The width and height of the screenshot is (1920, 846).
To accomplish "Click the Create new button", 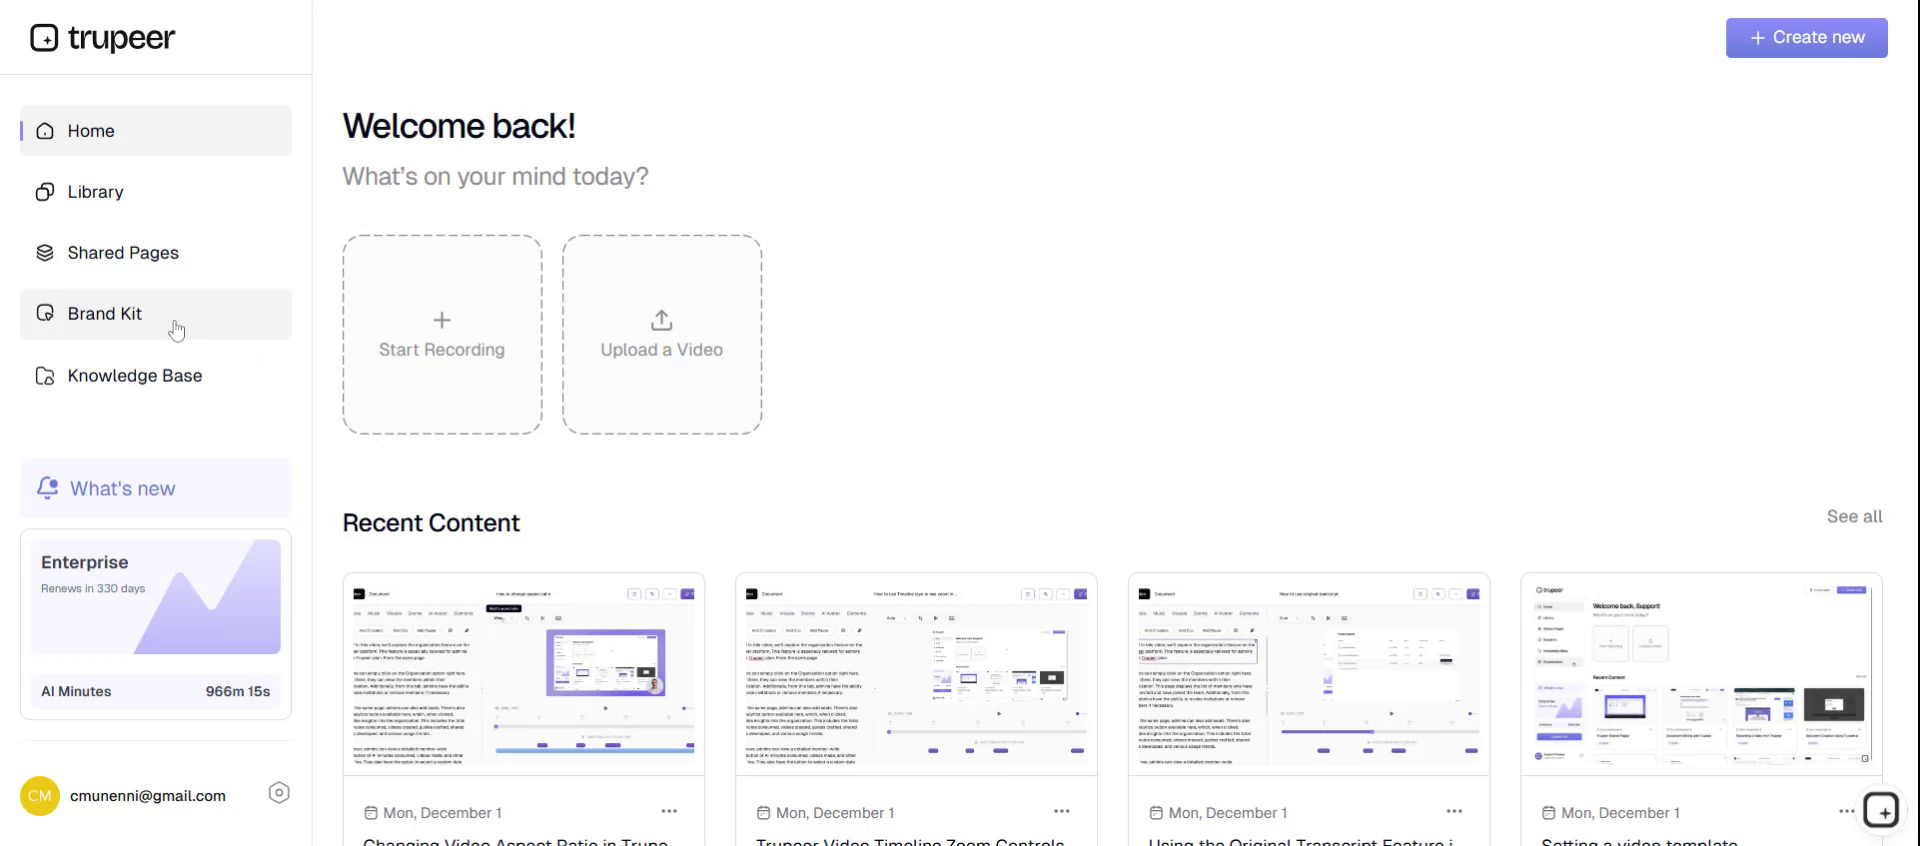I will [x=1807, y=38].
